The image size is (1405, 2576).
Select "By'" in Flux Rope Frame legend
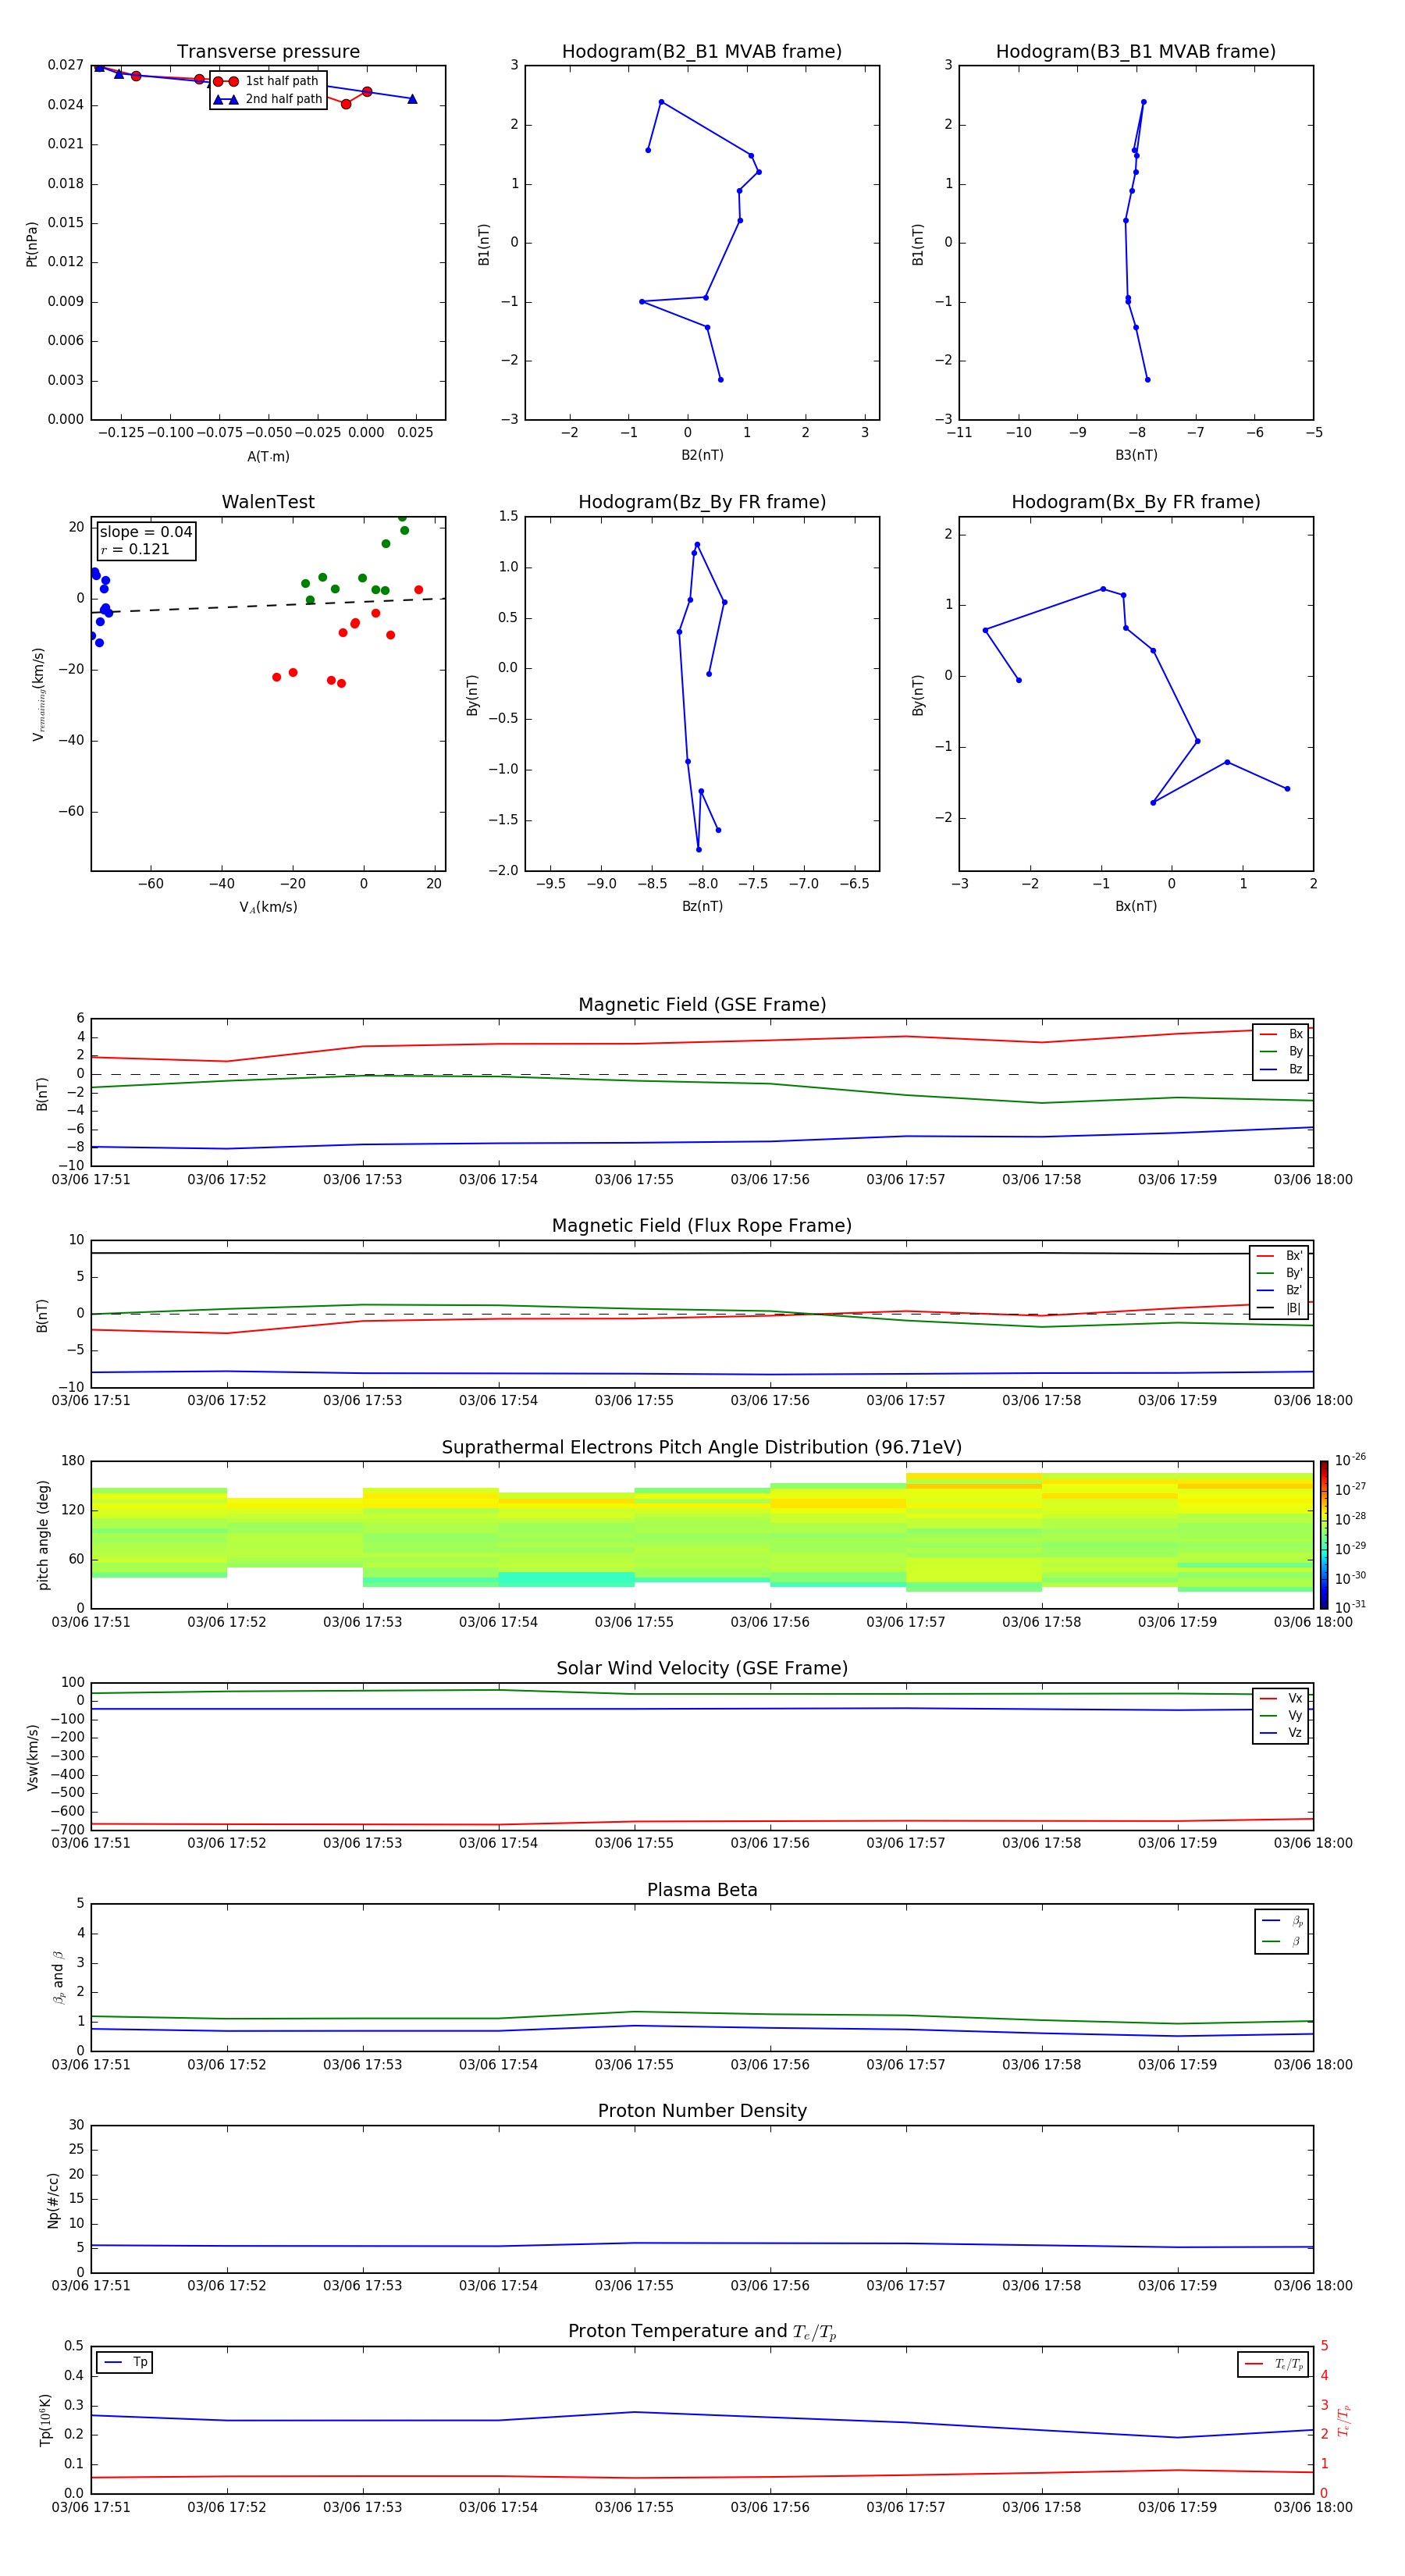1294,1273
